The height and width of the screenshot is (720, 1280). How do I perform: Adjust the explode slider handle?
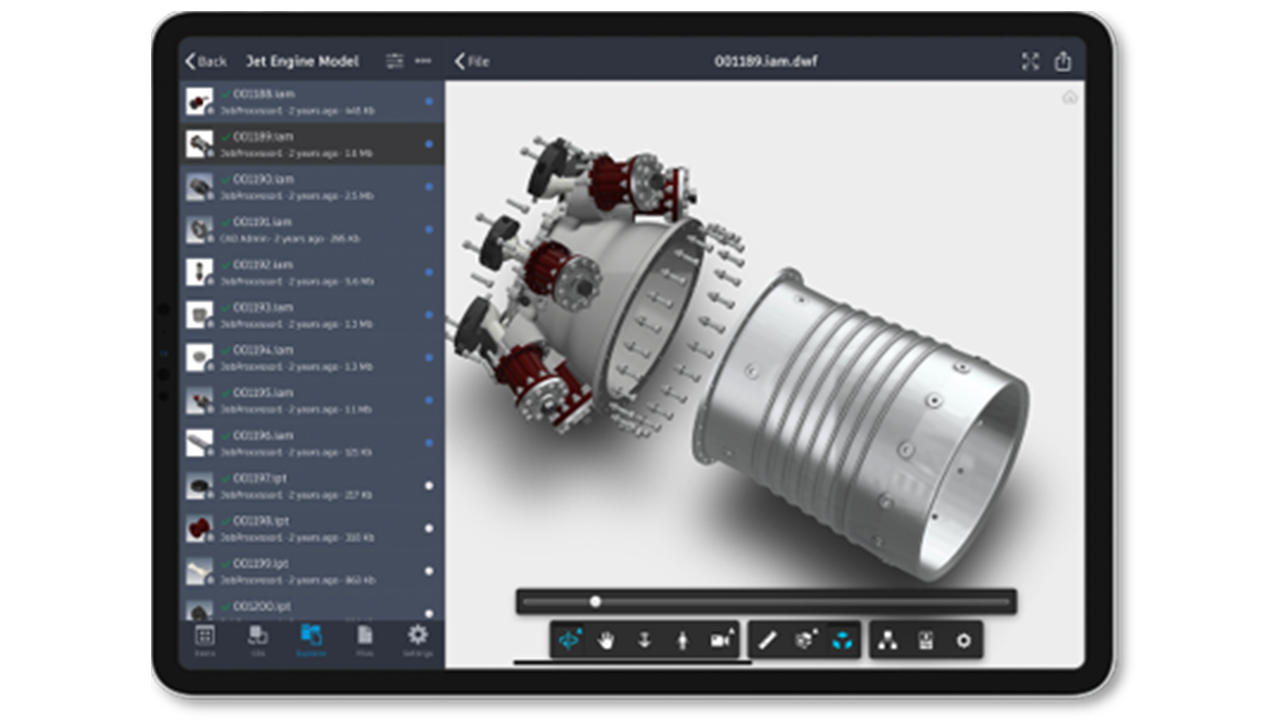click(595, 602)
